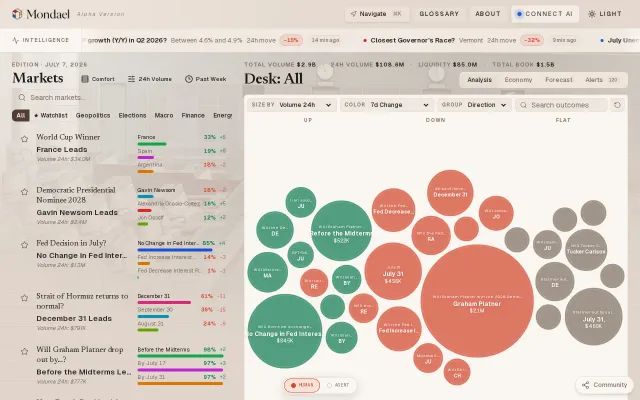Star the Democratic Presidential Nominee market

coord(24,192)
